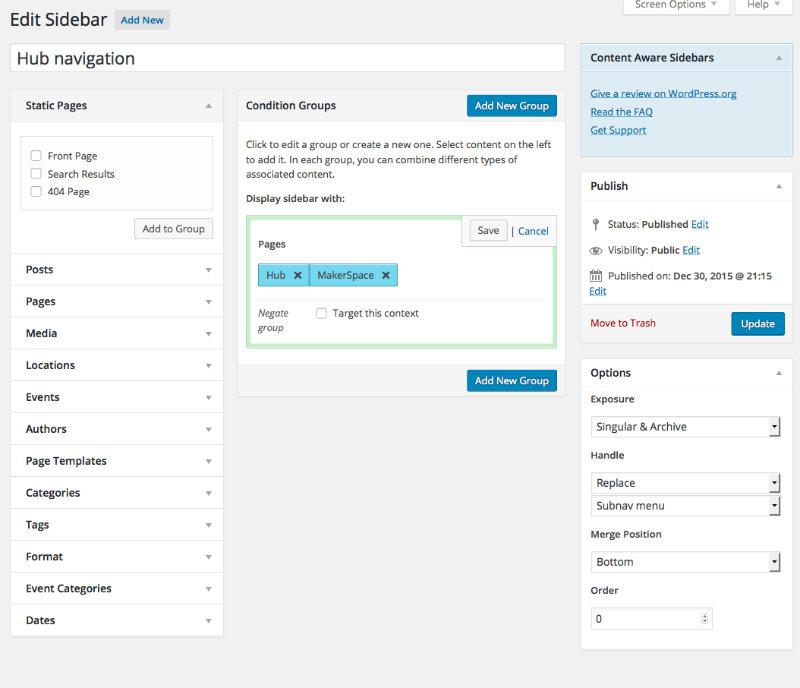This screenshot has width=800, height=688.
Task: Expand the Categories section
Action: point(117,493)
